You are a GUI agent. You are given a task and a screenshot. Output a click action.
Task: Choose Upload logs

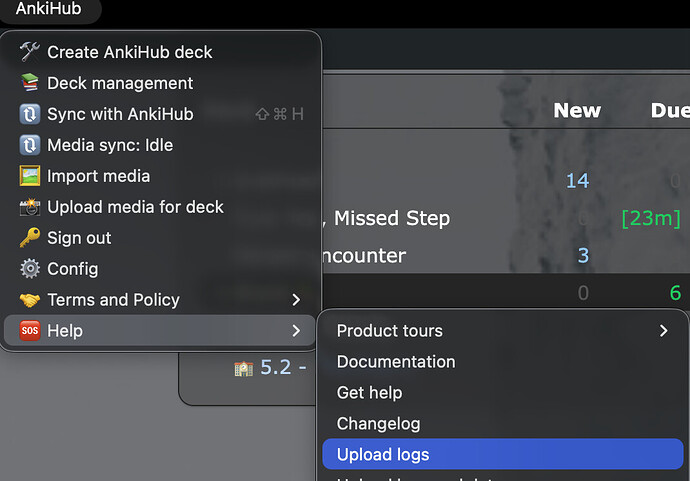[x=503, y=454]
